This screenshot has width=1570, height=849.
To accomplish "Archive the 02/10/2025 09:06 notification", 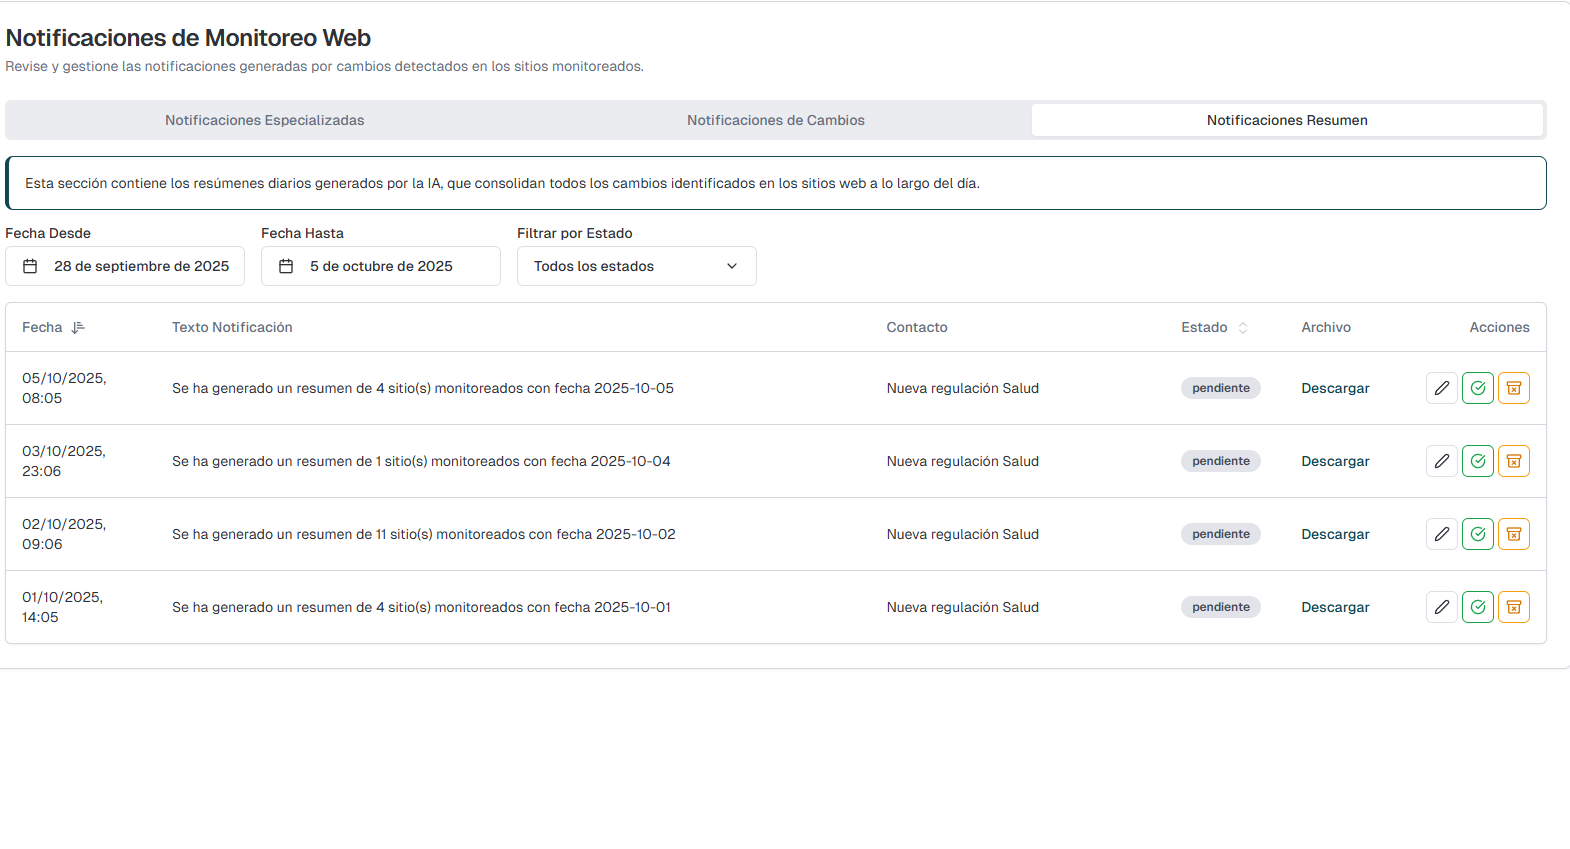I will point(1513,534).
